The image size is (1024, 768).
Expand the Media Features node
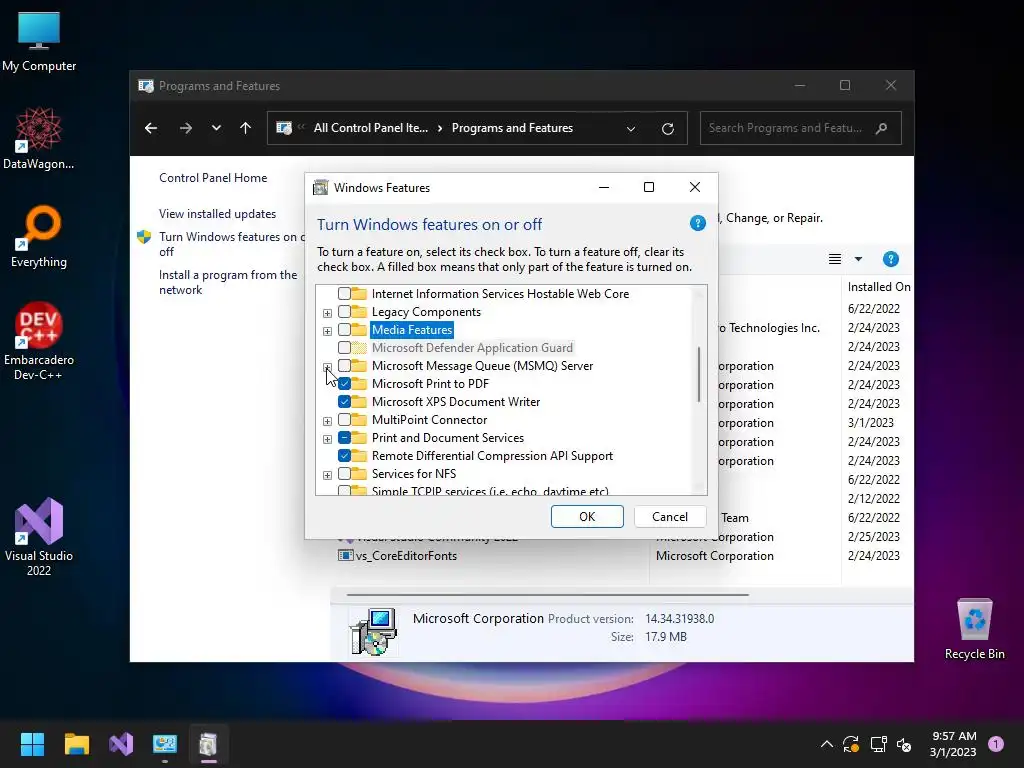pos(327,331)
